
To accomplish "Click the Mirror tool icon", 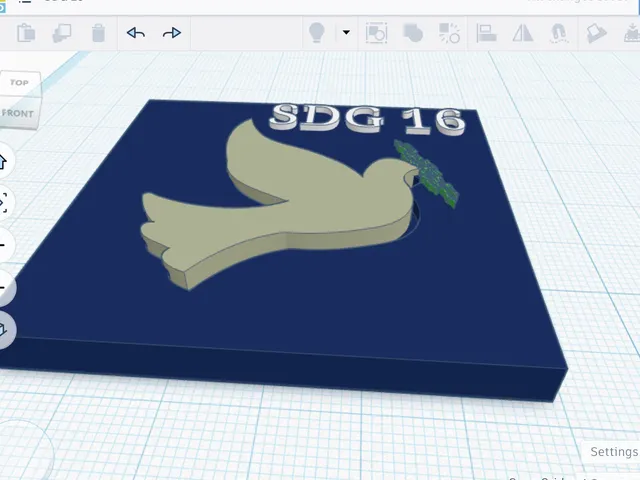I will pos(523,33).
